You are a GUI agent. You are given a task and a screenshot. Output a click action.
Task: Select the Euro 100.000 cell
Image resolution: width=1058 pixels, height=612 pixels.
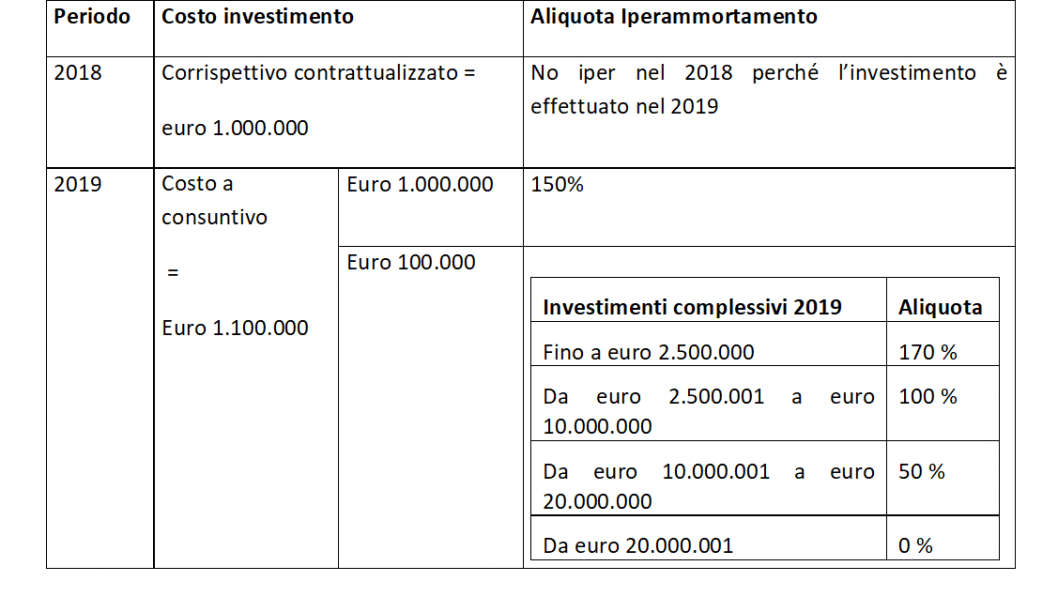coord(411,263)
